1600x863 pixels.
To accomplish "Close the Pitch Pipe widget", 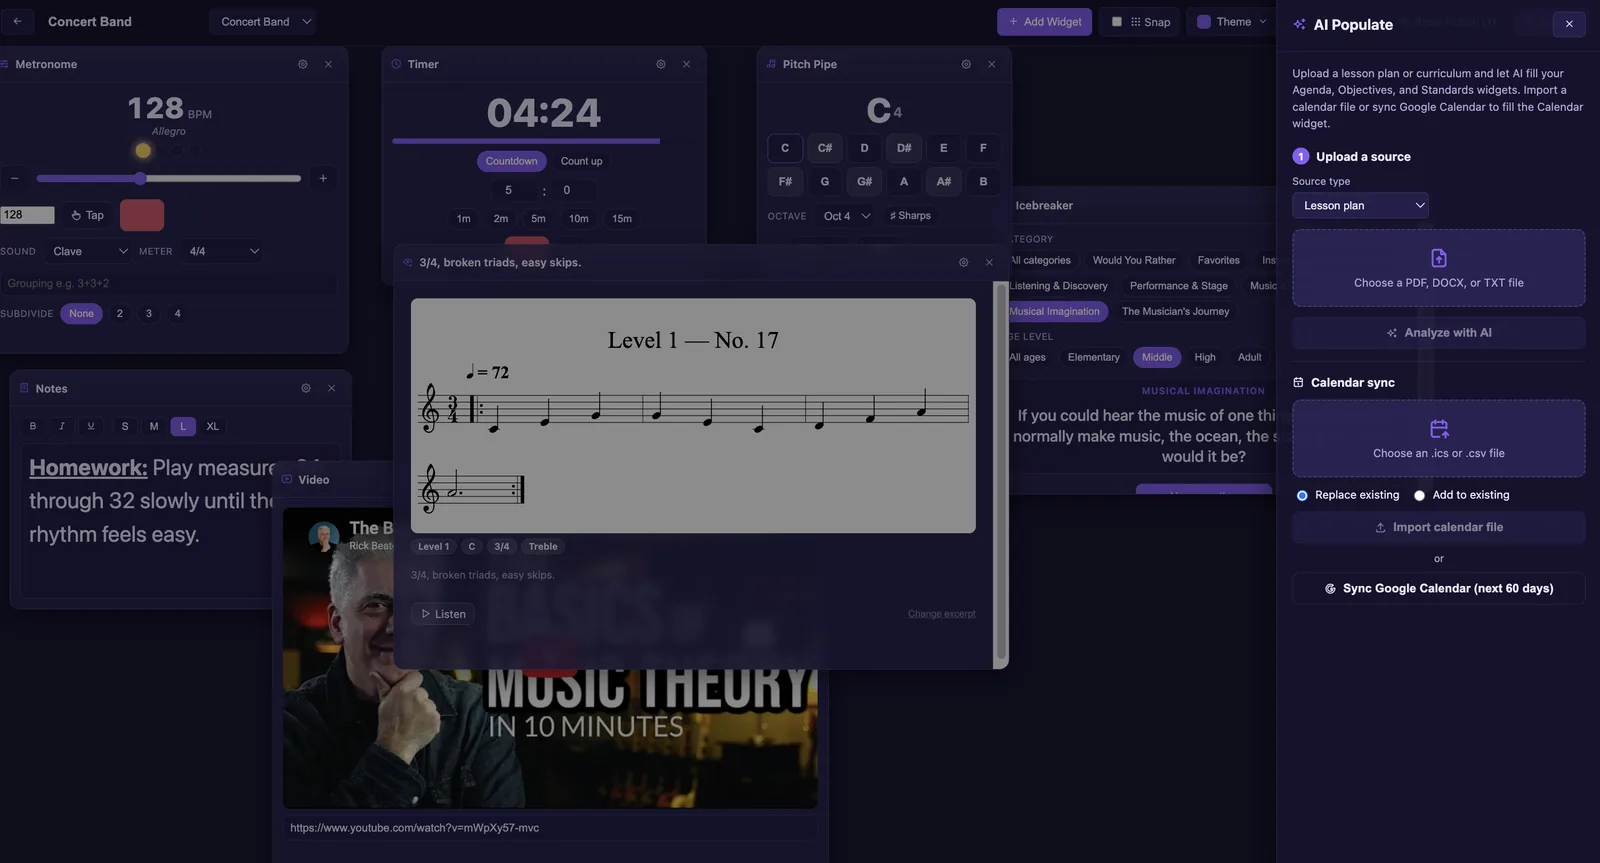I will (992, 64).
